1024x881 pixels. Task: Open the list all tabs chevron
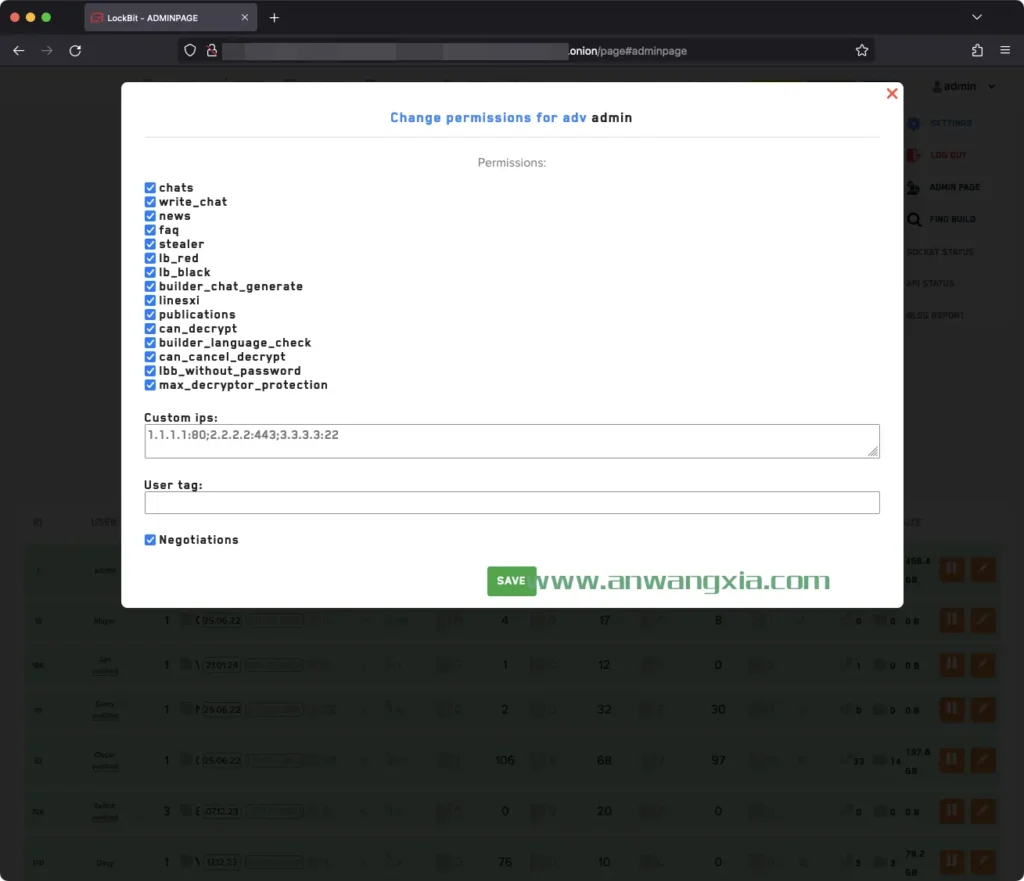976,17
